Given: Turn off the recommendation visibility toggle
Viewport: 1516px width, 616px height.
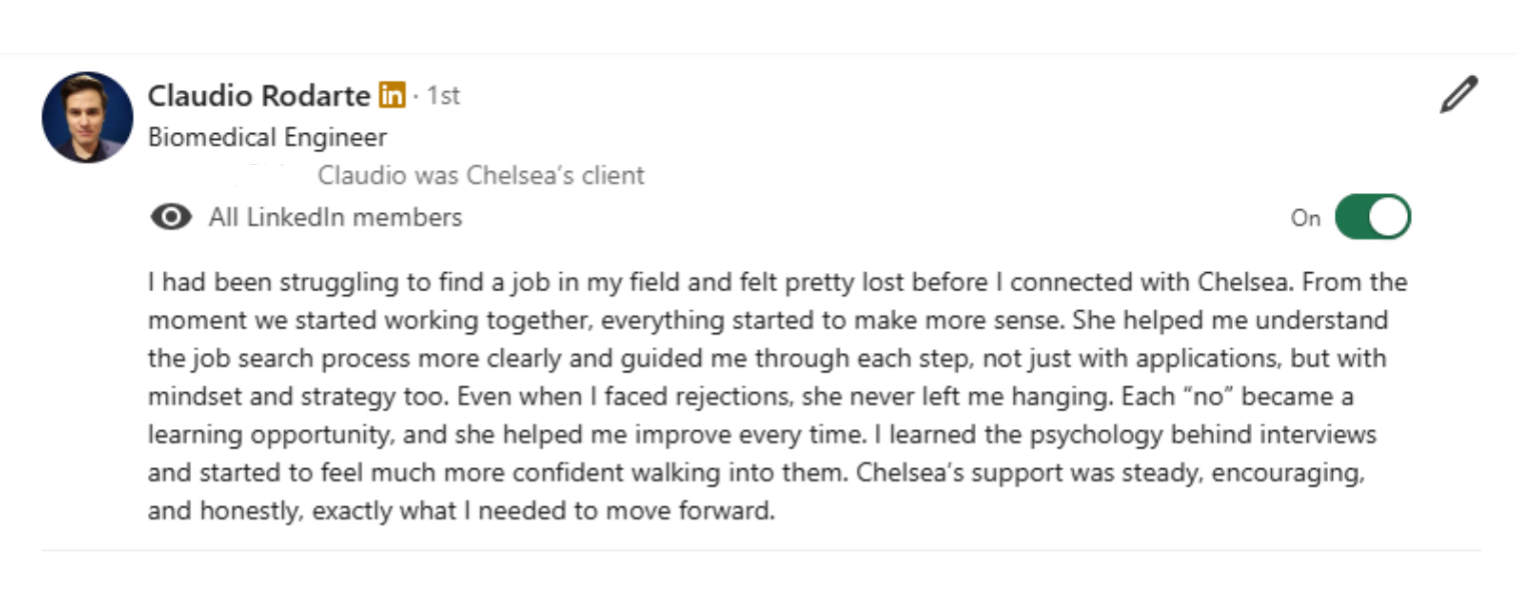Looking at the screenshot, I should tap(1372, 217).
